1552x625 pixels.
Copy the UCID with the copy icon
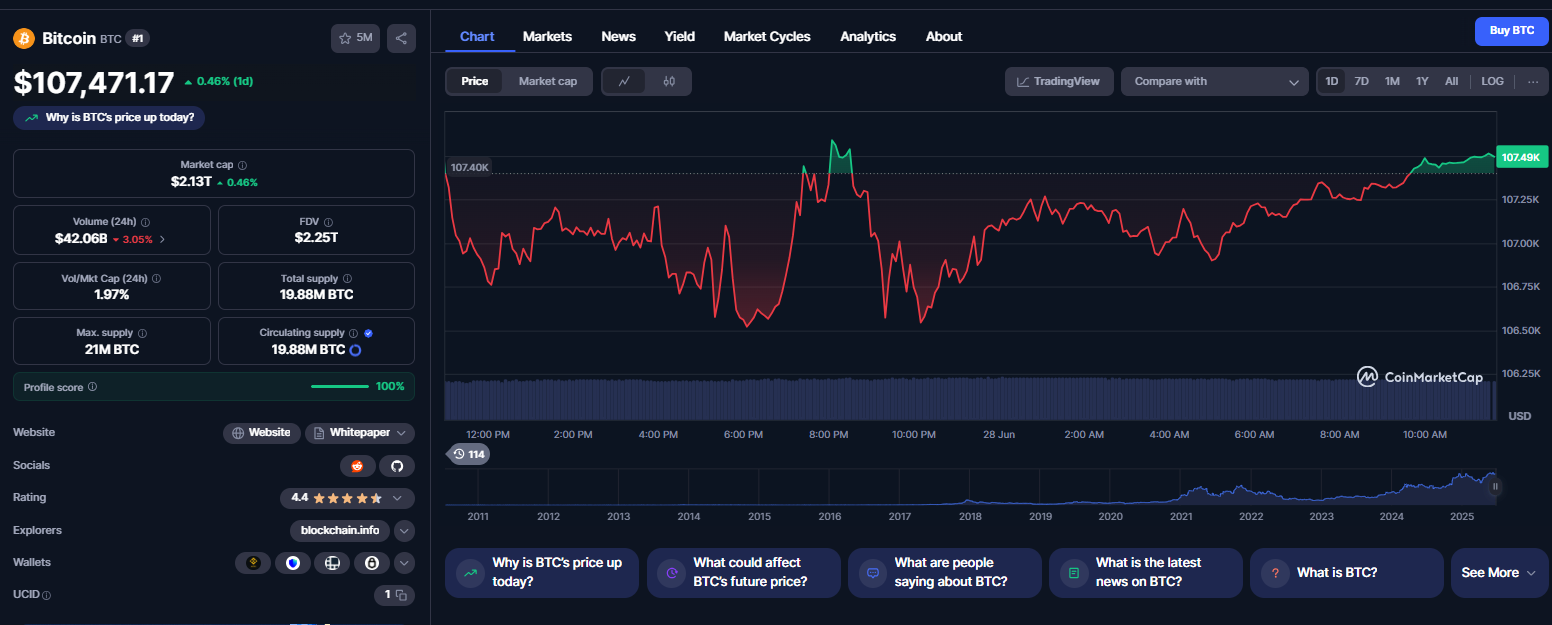pyautogui.click(x=401, y=595)
